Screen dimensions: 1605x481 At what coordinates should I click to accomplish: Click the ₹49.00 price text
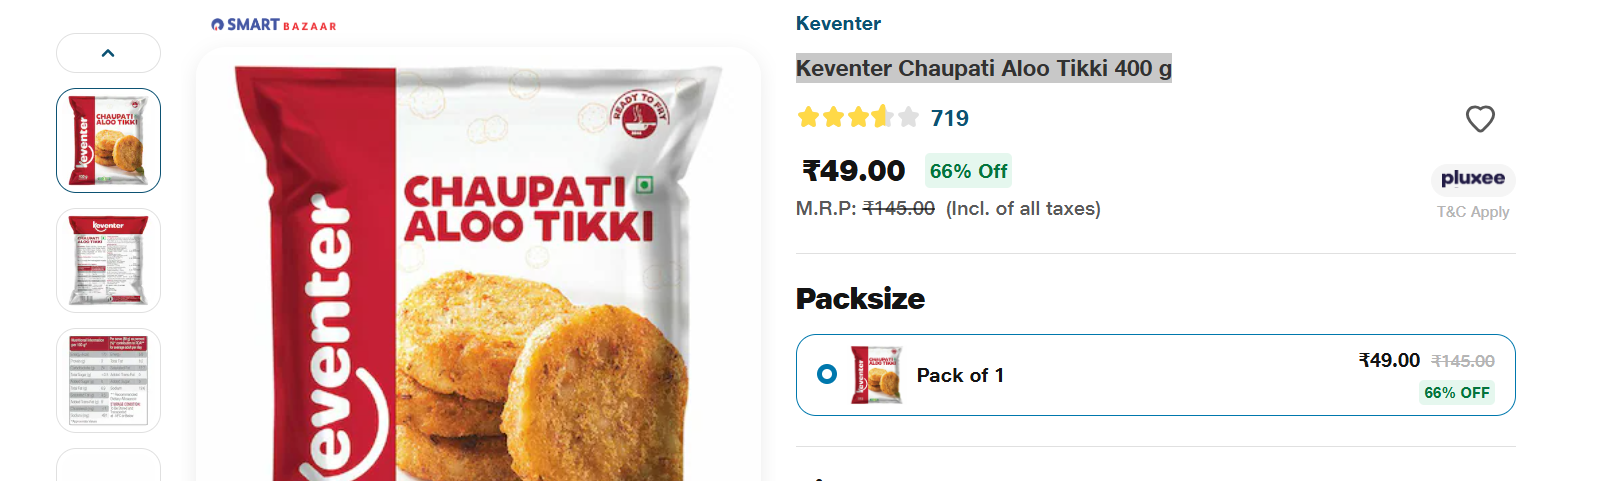pyautogui.click(x=853, y=171)
